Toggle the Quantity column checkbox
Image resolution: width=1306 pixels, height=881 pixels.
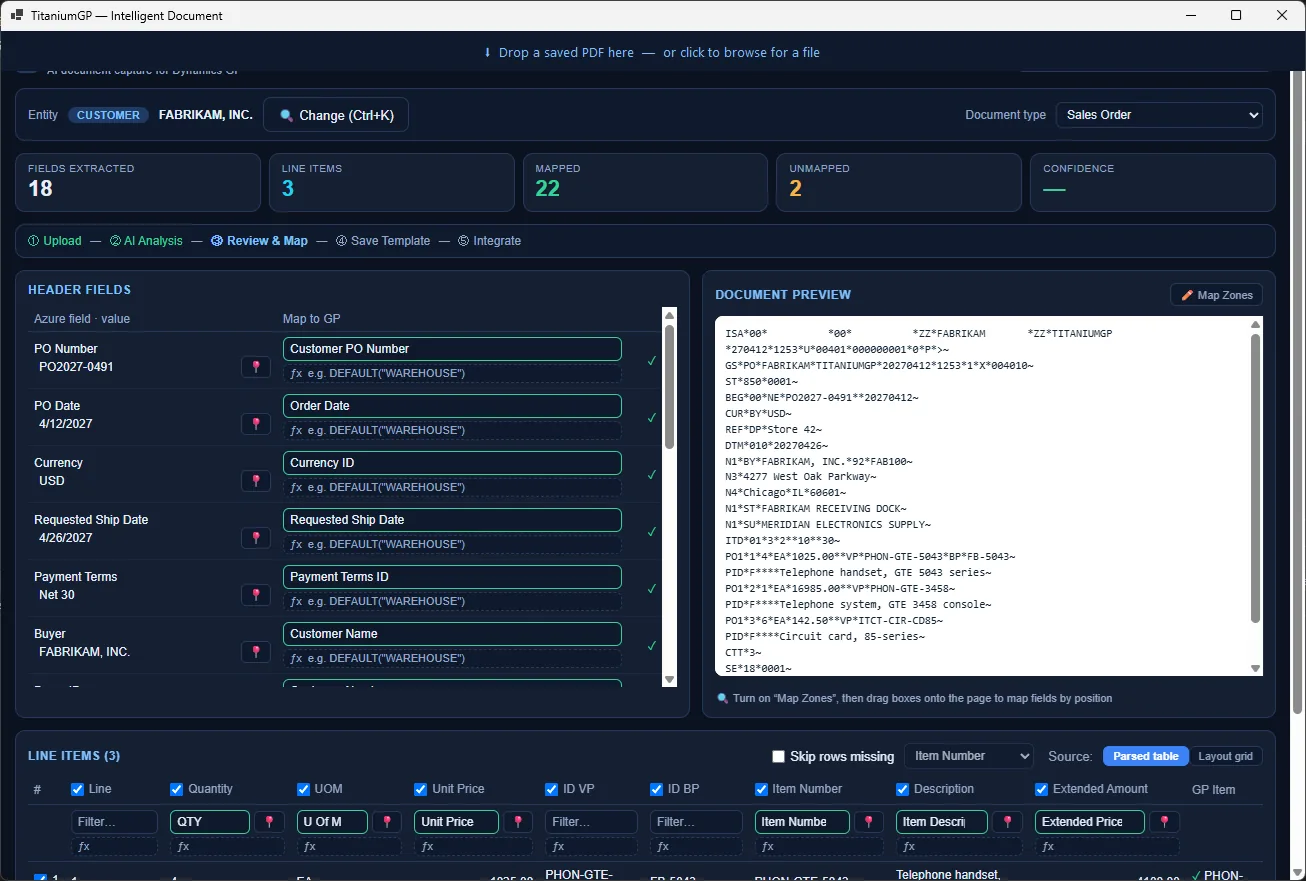coord(177,789)
